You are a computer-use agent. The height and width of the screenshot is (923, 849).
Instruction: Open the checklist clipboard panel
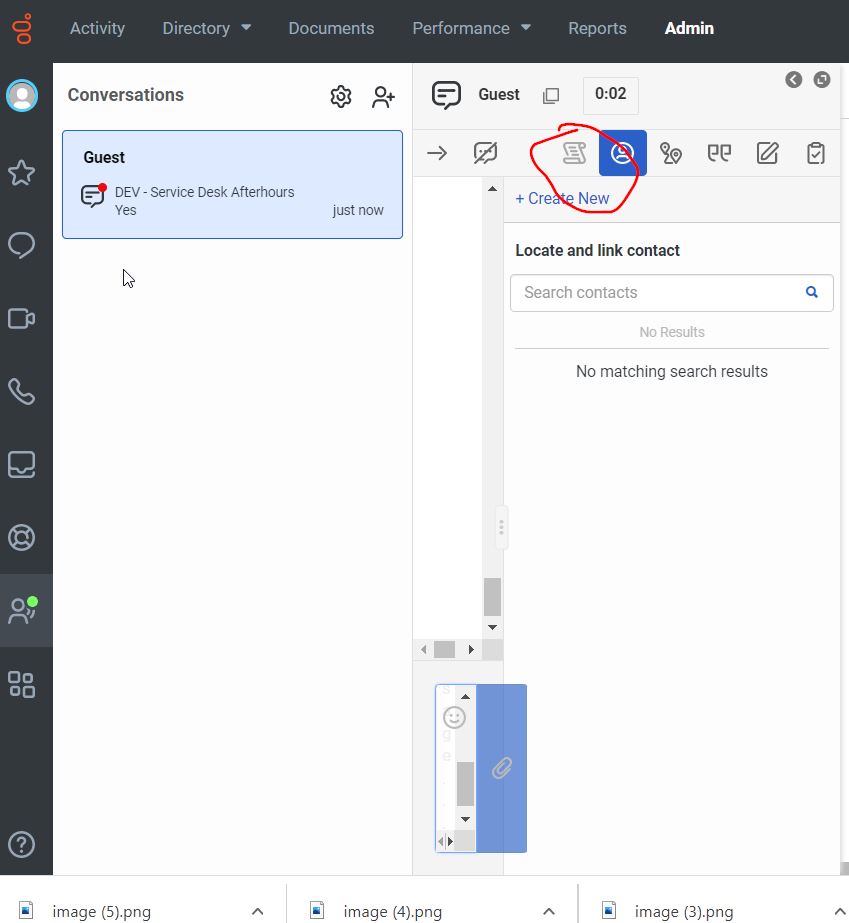815,152
